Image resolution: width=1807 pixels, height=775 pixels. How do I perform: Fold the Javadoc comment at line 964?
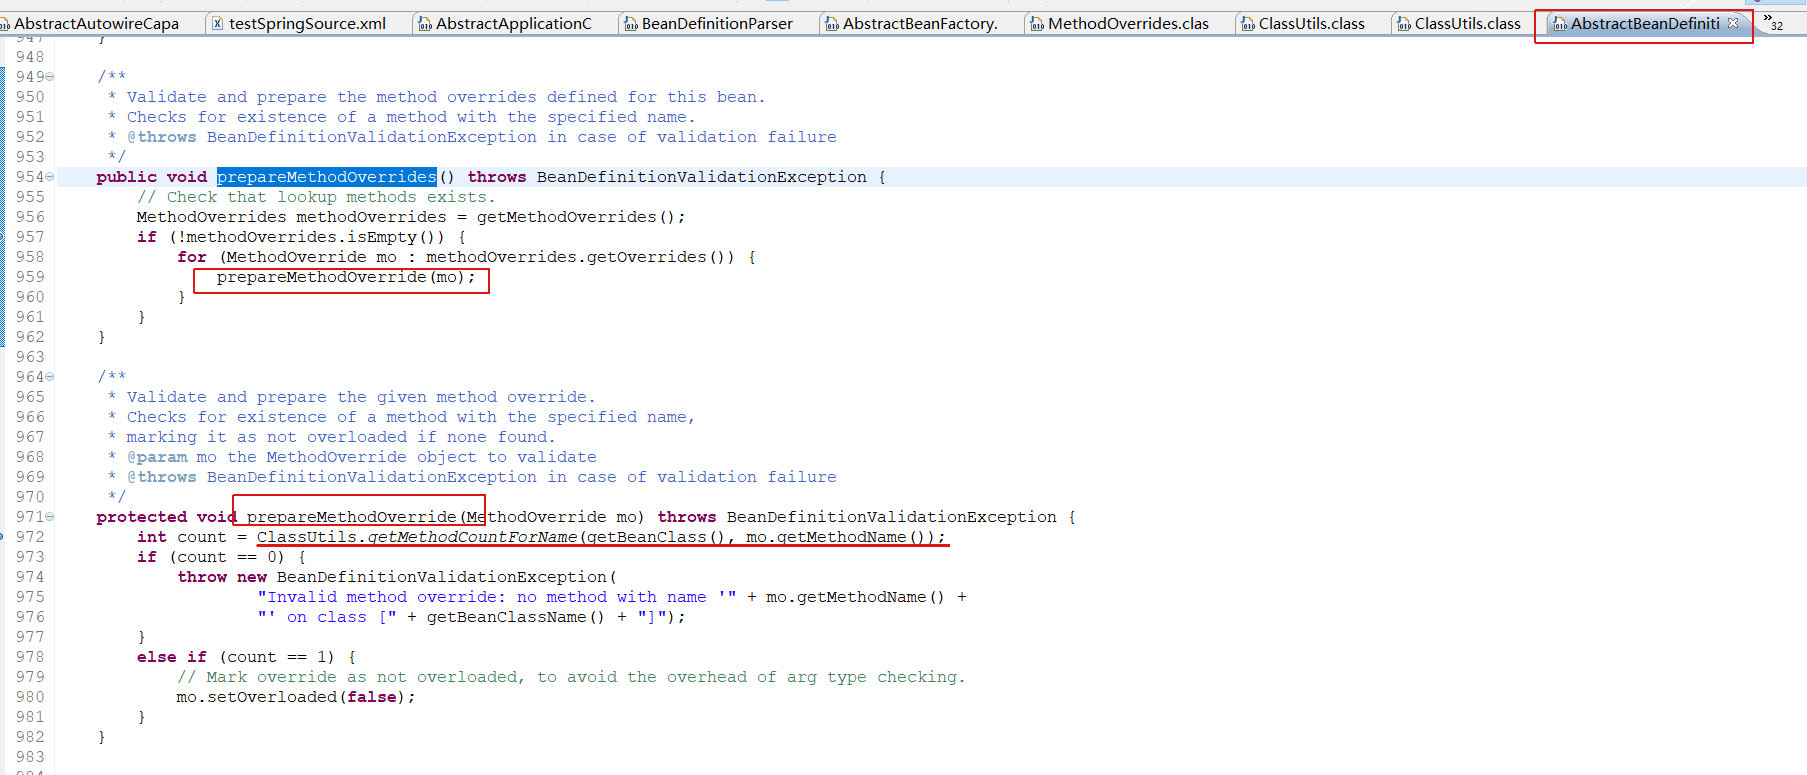(x=50, y=377)
